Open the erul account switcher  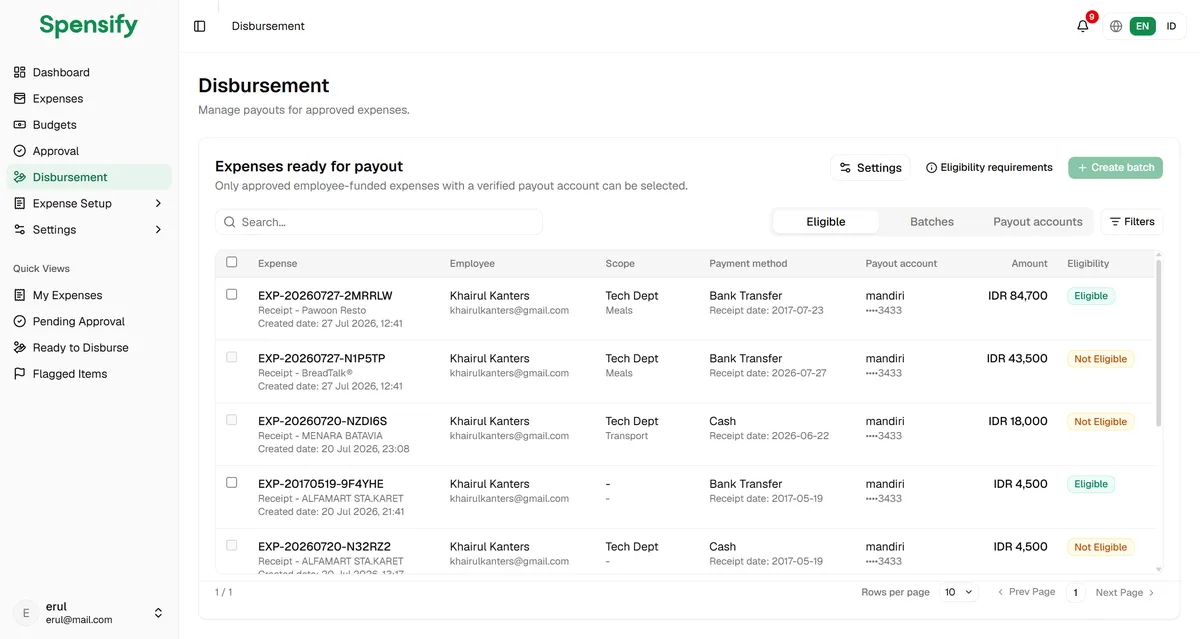click(x=89, y=612)
